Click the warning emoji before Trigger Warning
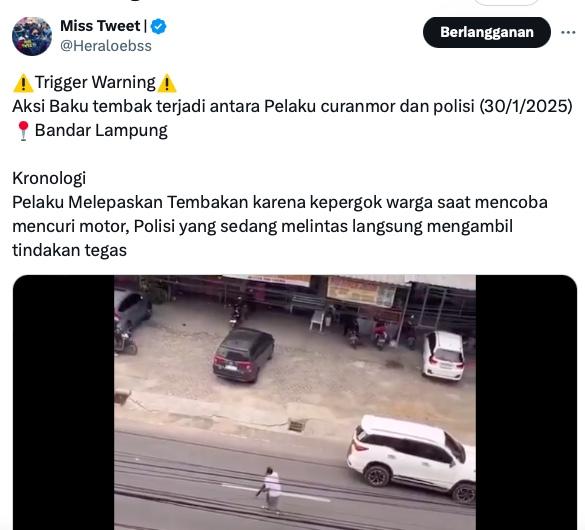585x530 pixels. coord(23,83)
